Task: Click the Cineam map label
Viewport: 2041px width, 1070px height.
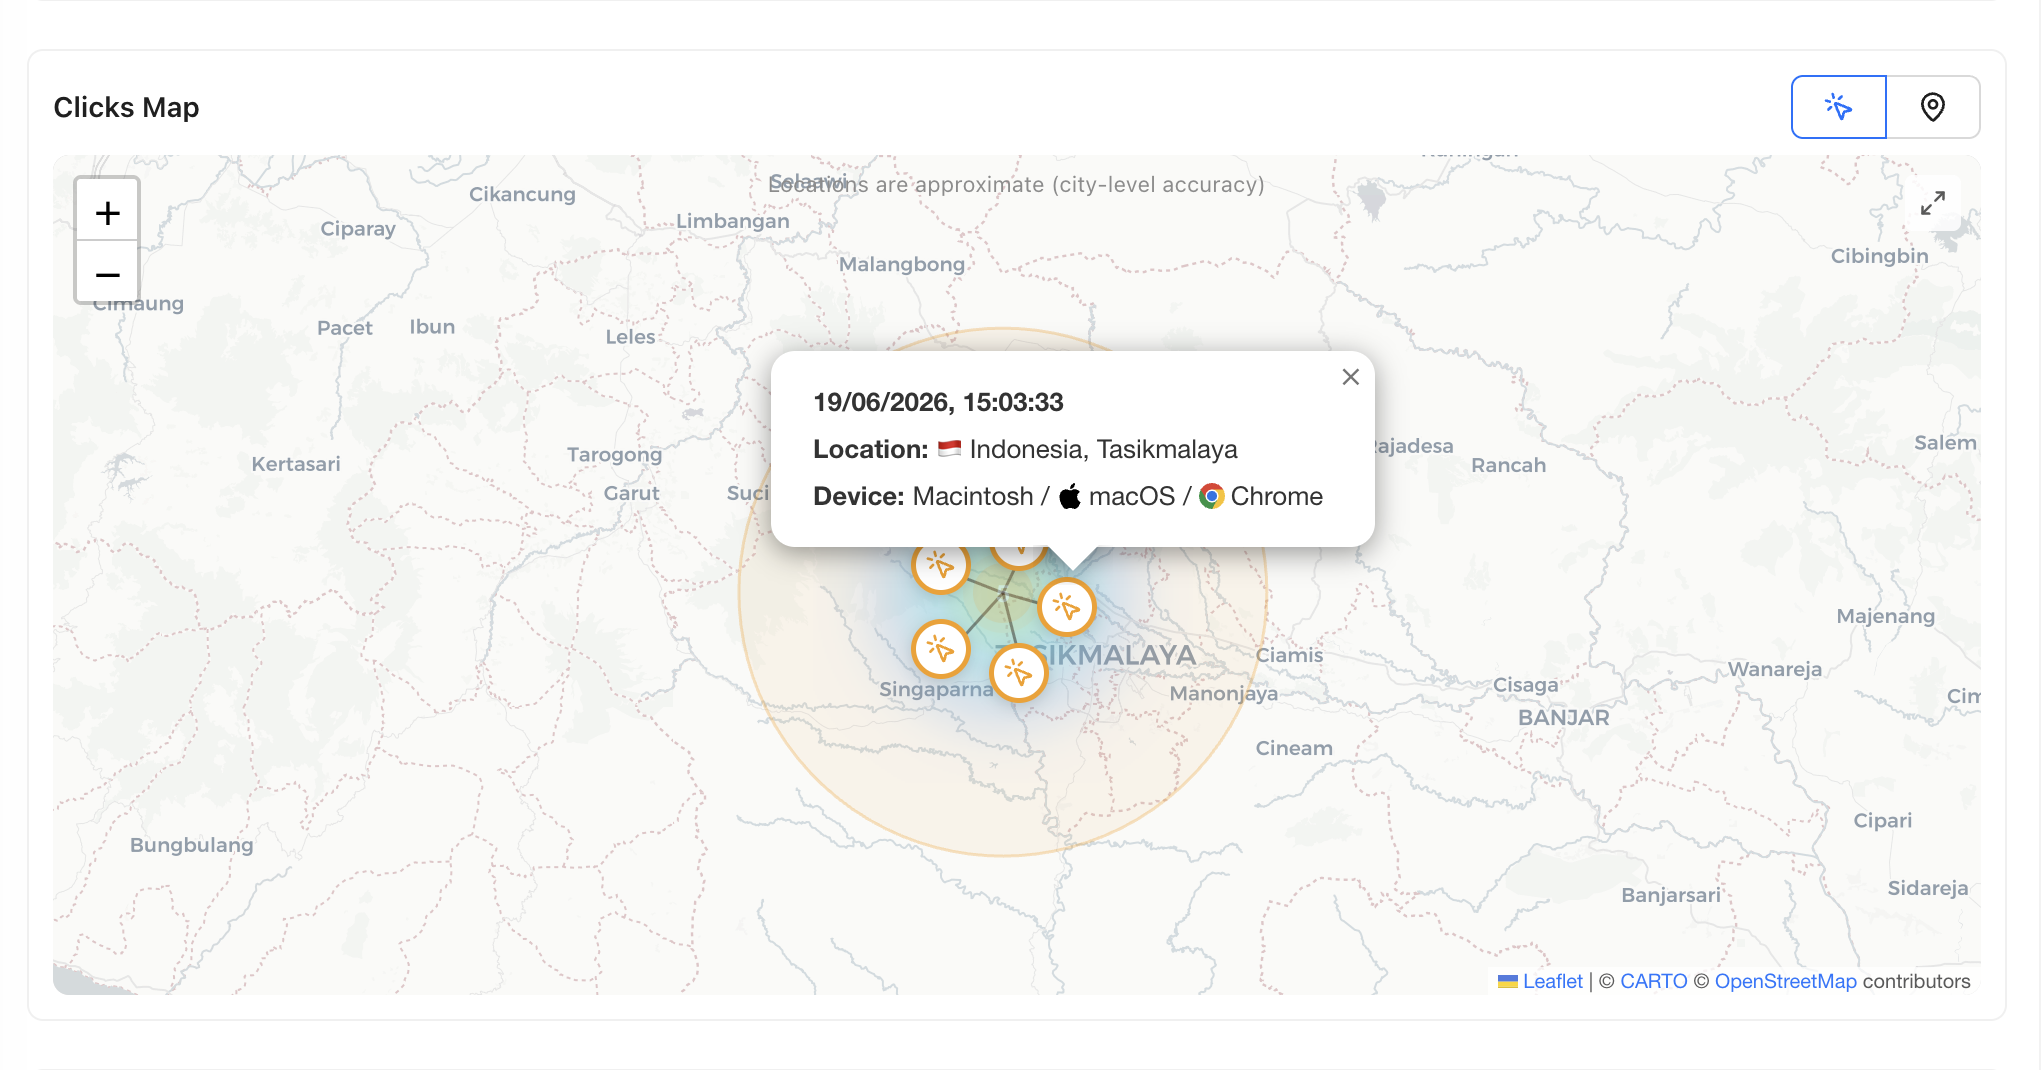Action: (1293, 748)
